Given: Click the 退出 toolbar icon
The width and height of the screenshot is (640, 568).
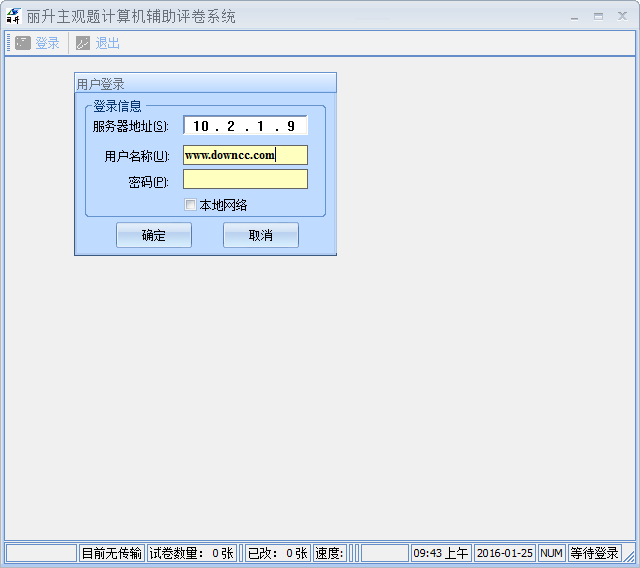Looking at the screenshot, I should (83, 43).
